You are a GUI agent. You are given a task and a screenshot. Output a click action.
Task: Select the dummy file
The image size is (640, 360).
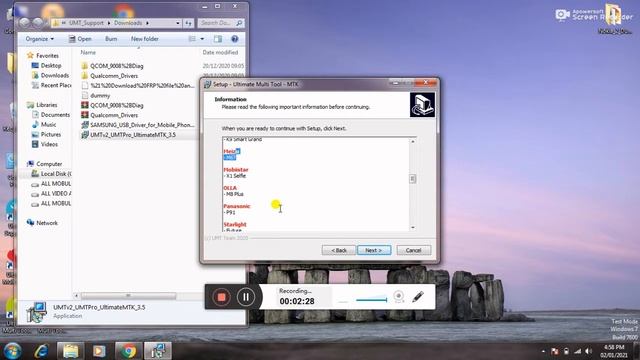(100, 95)
